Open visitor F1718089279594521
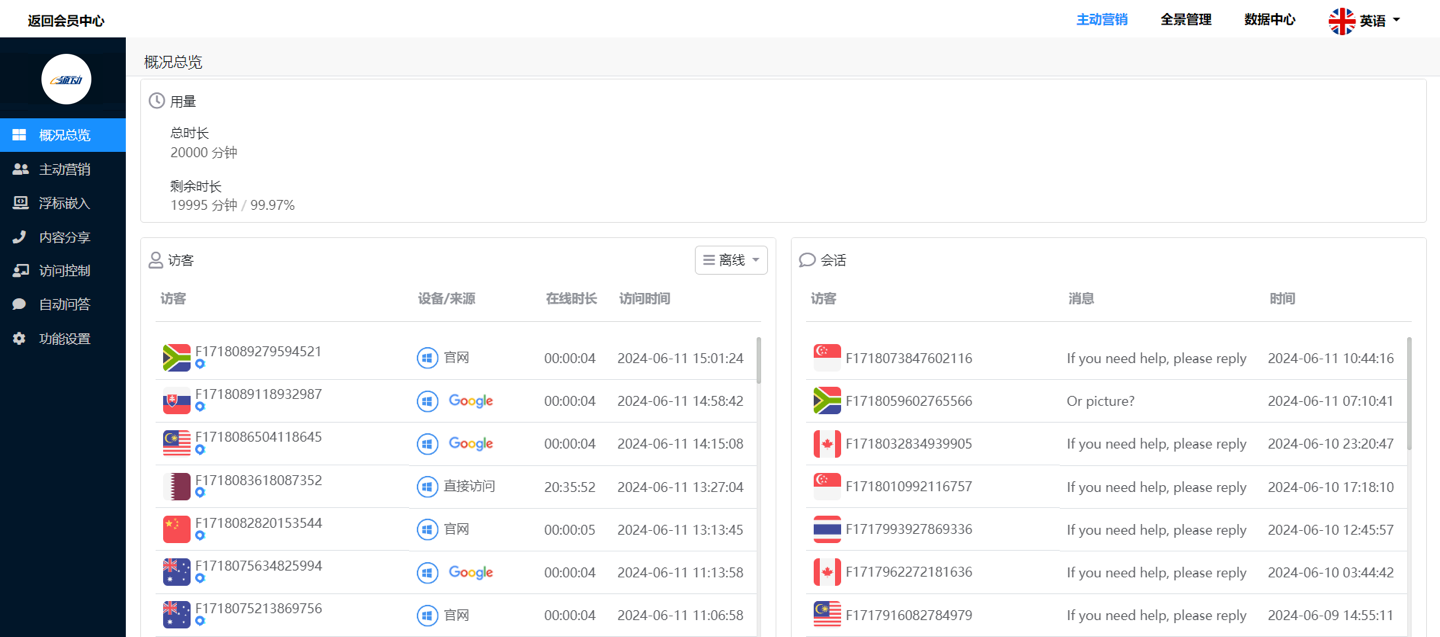 (x=258, y=352)
